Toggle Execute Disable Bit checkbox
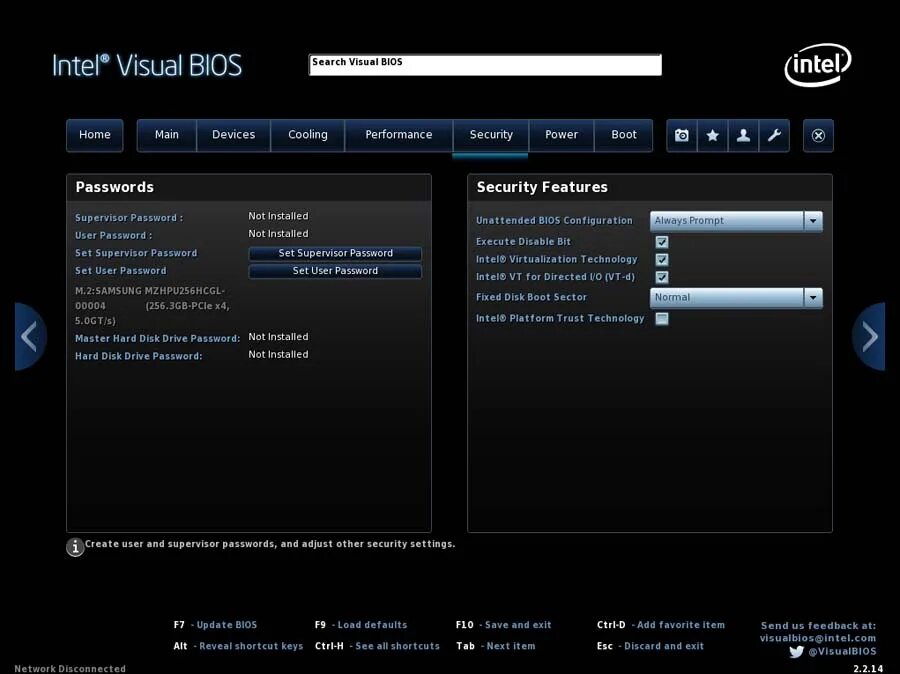 click(662, 242)
